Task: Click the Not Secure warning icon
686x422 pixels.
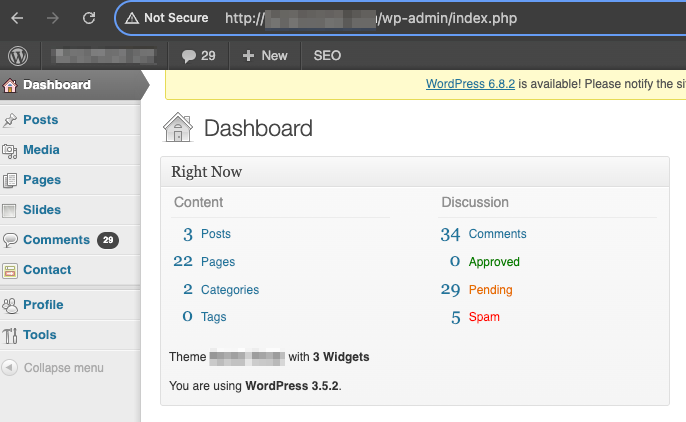Action: 132,18
